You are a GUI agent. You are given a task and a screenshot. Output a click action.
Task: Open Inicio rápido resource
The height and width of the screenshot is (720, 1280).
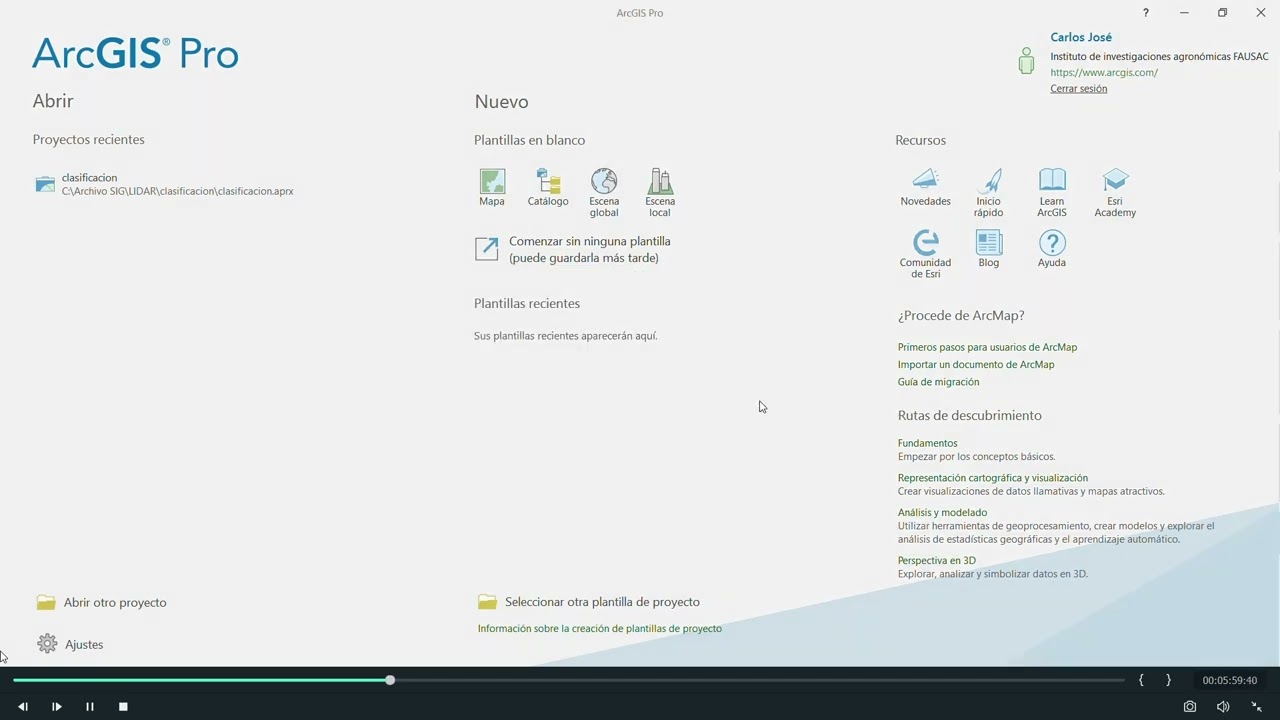pos(988,192)
